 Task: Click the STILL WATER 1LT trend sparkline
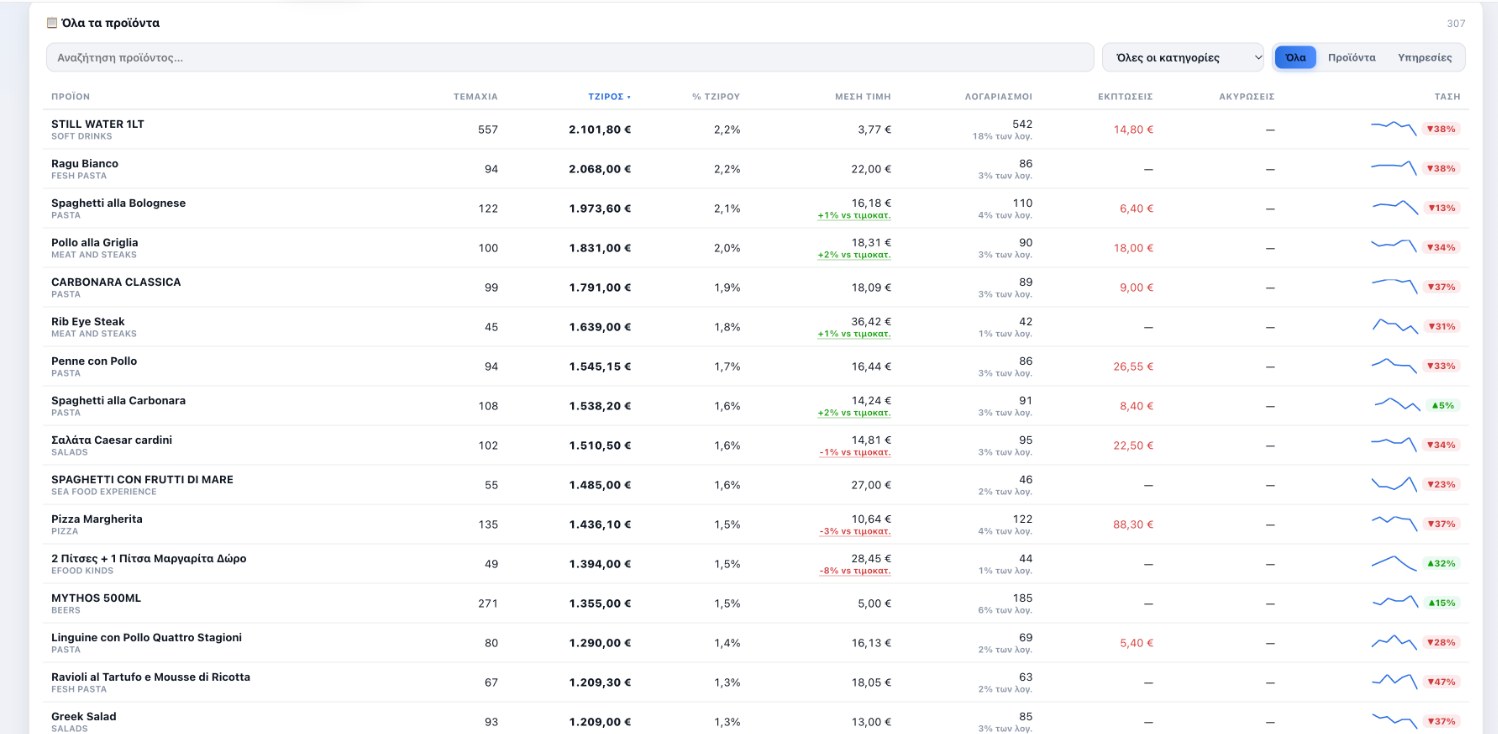click(x=1394, y=128)
